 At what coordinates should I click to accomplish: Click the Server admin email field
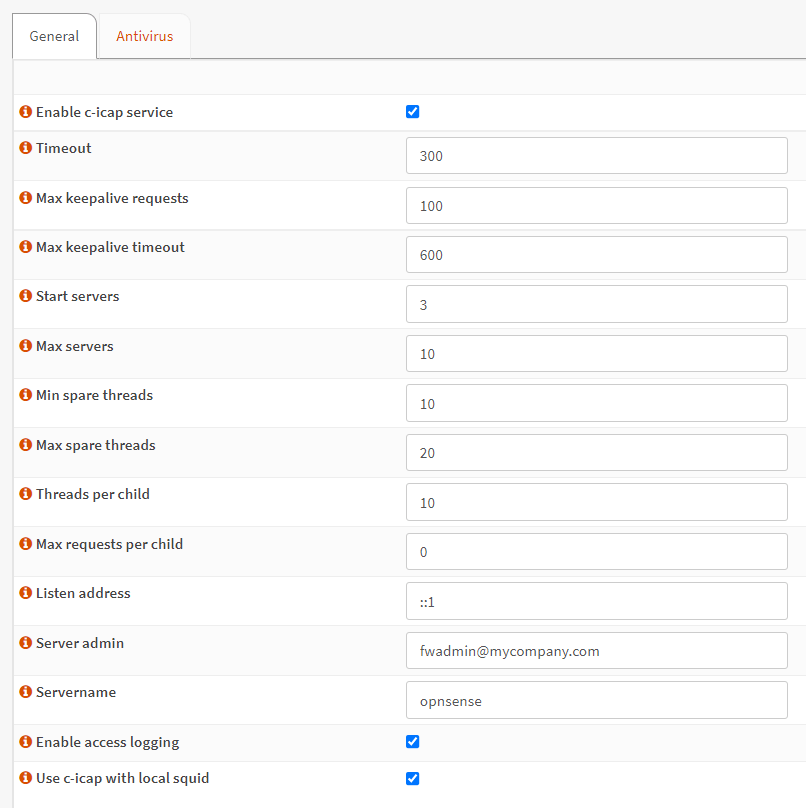pyautogui.click(x=596, y=651)
